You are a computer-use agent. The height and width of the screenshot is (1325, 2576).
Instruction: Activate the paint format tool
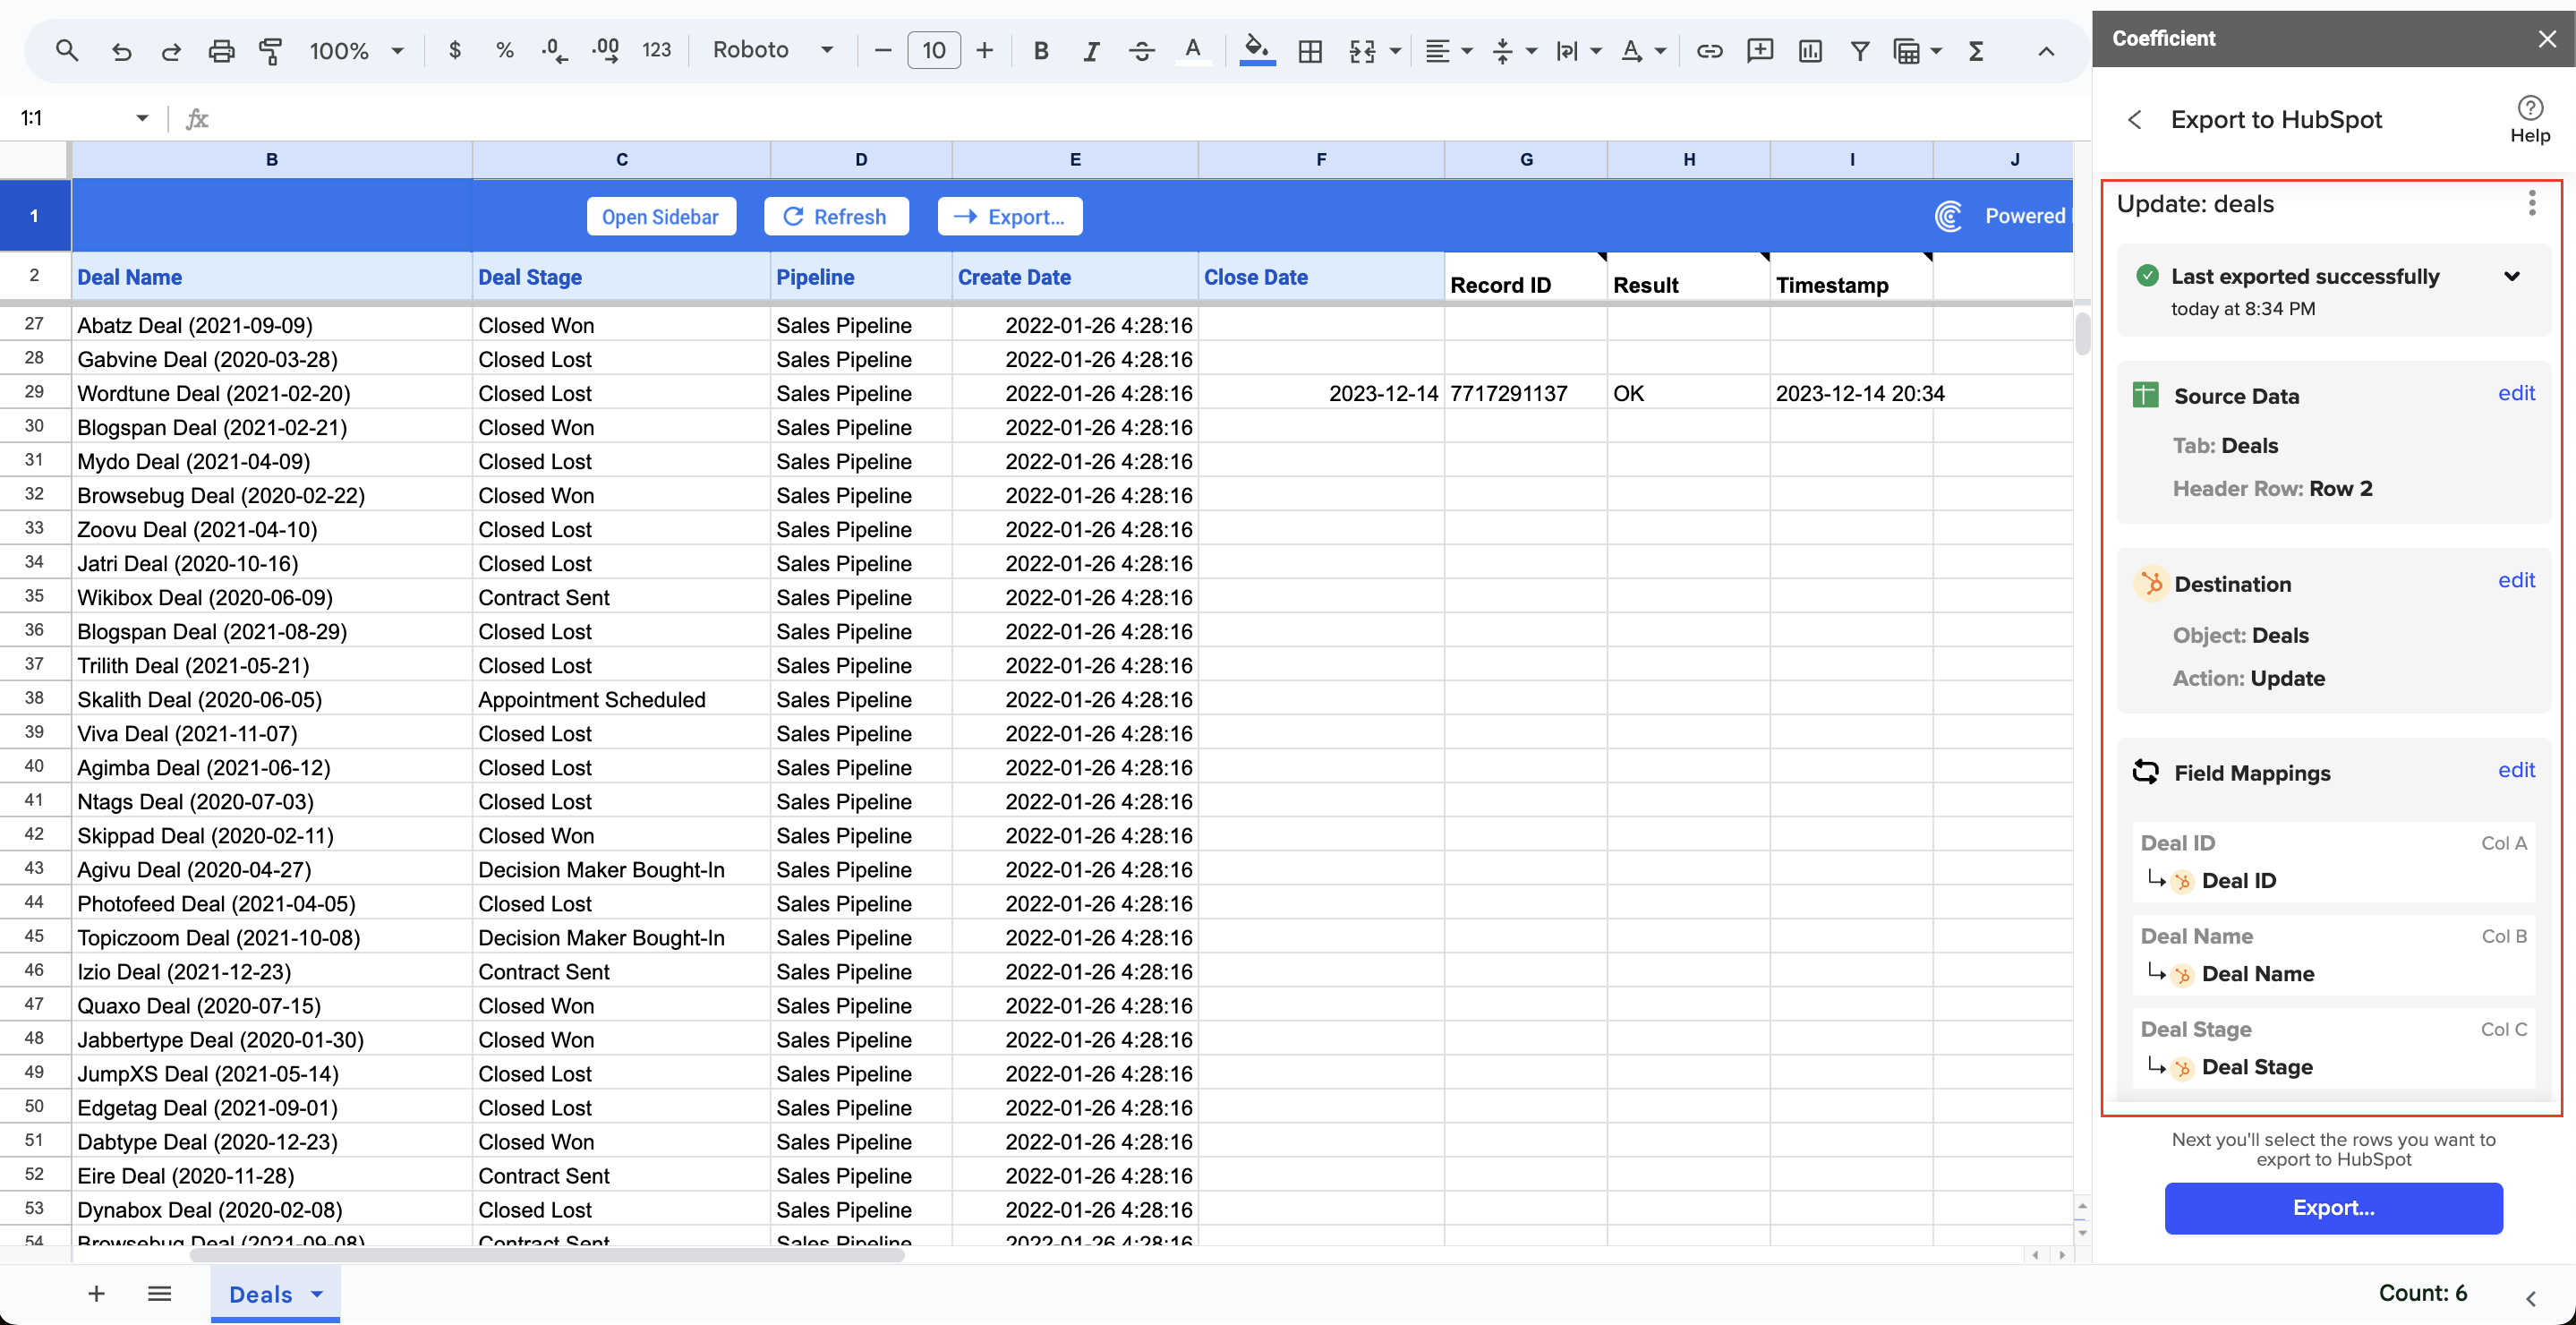point(271,50)
